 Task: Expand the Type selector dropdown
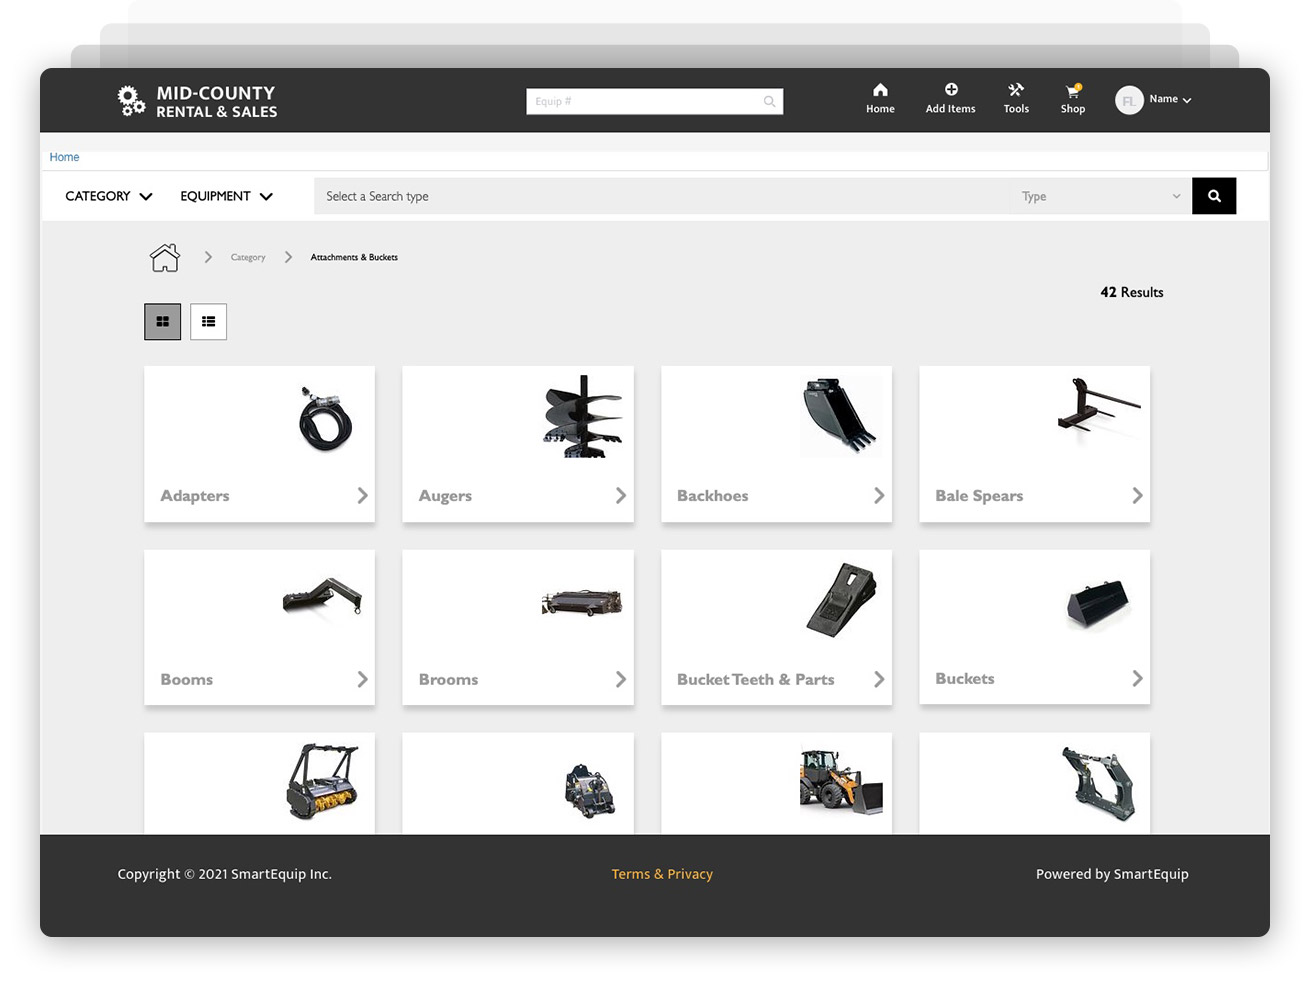[1100, 196]
